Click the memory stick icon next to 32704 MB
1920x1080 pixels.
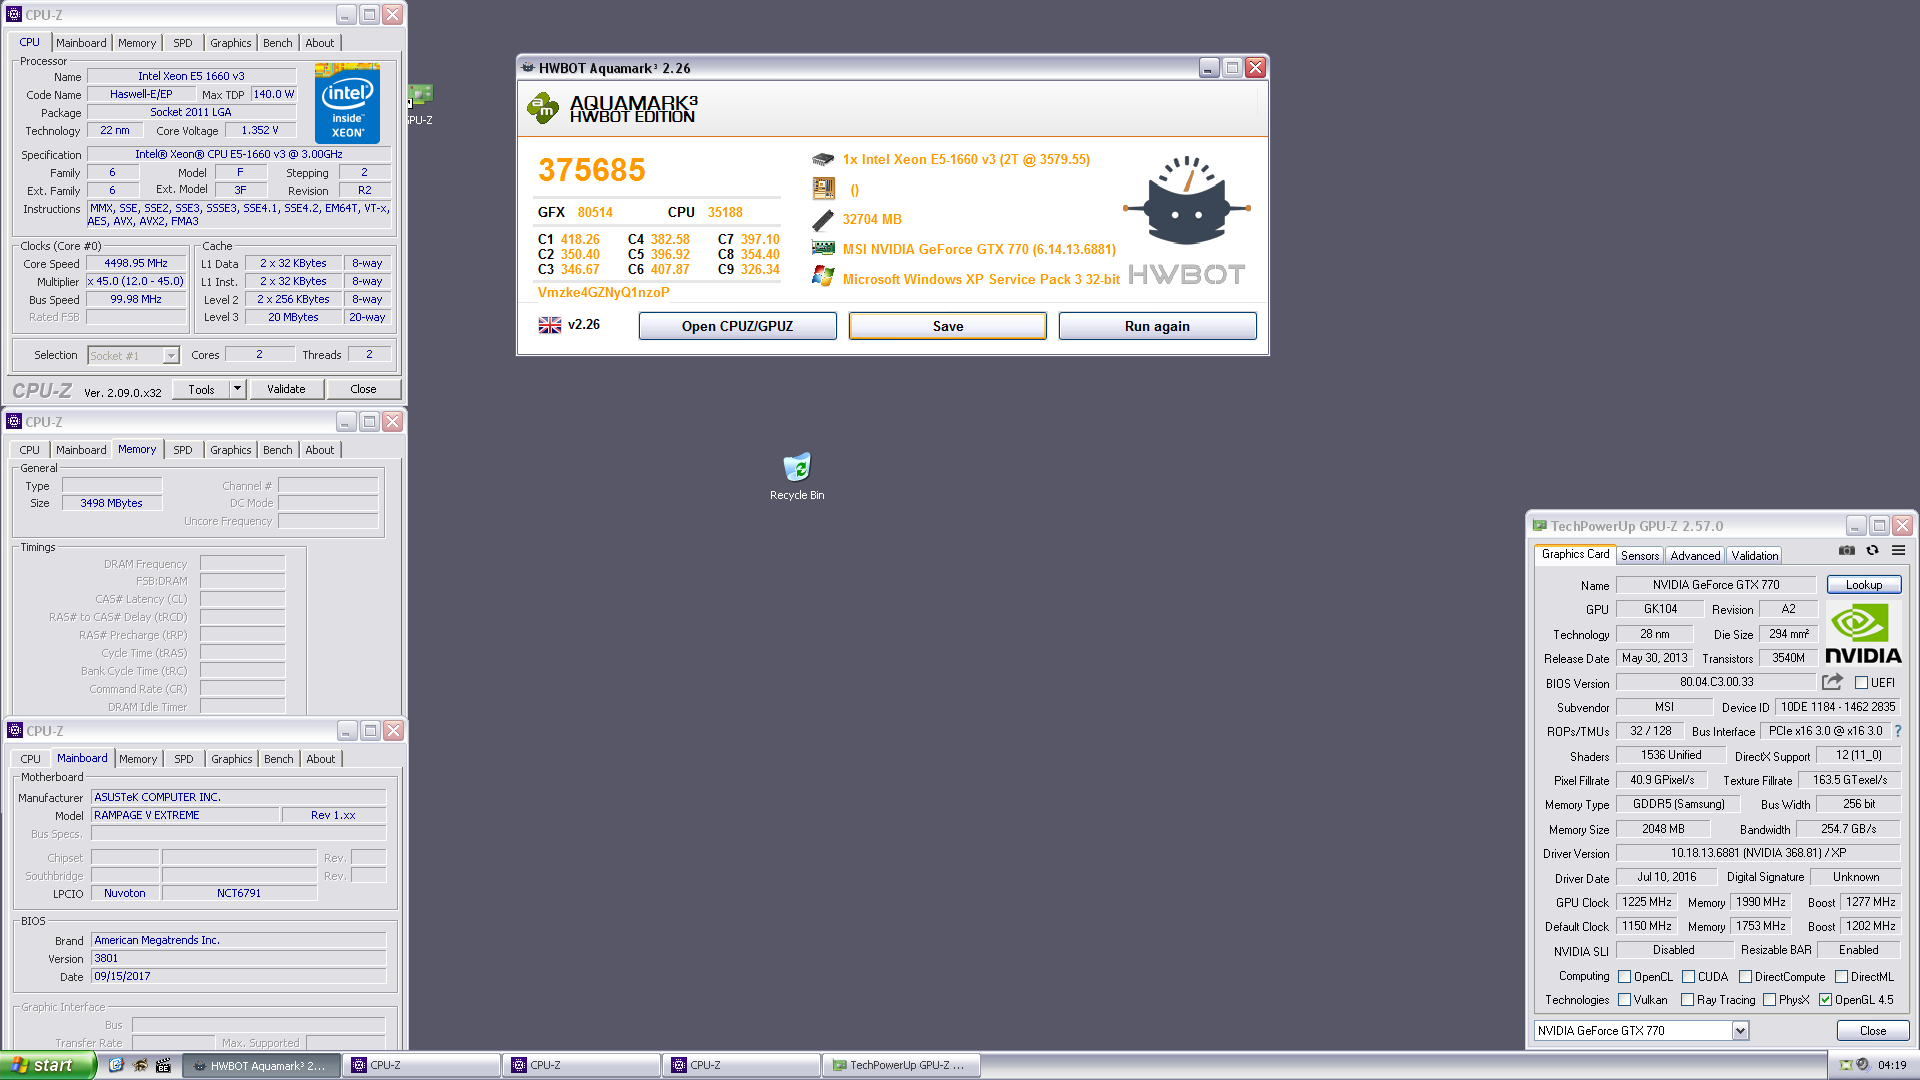coord(823,219)
